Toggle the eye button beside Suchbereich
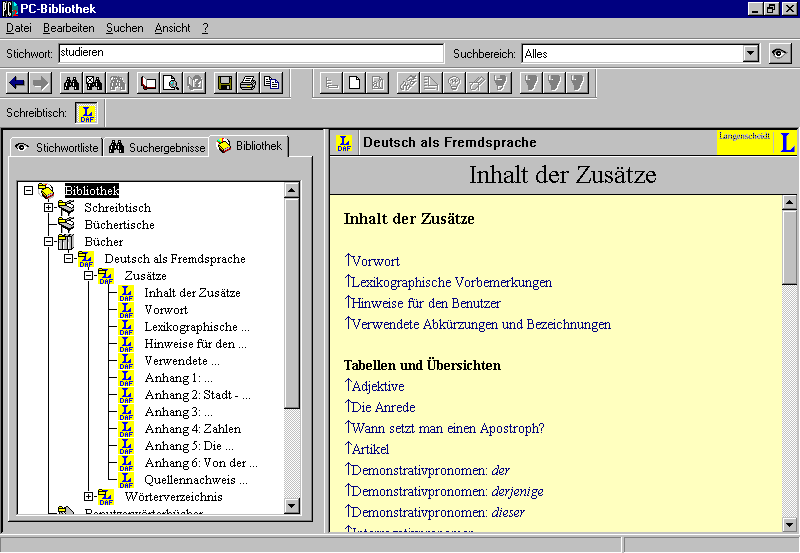 pos(780,54)
